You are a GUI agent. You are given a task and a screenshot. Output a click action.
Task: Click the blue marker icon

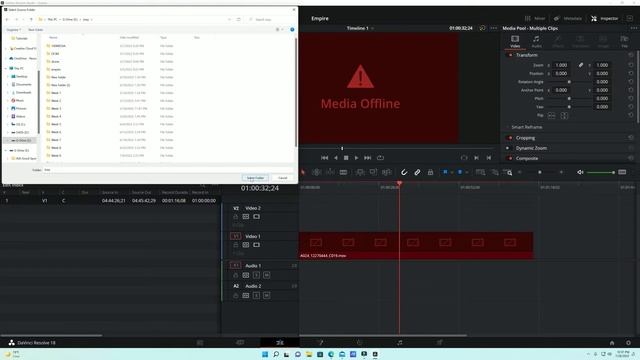tap(460, 172)
